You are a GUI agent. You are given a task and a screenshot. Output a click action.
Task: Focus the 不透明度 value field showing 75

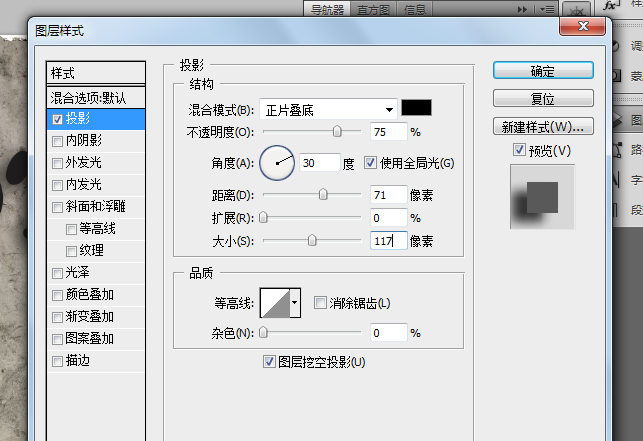point(389,132)
